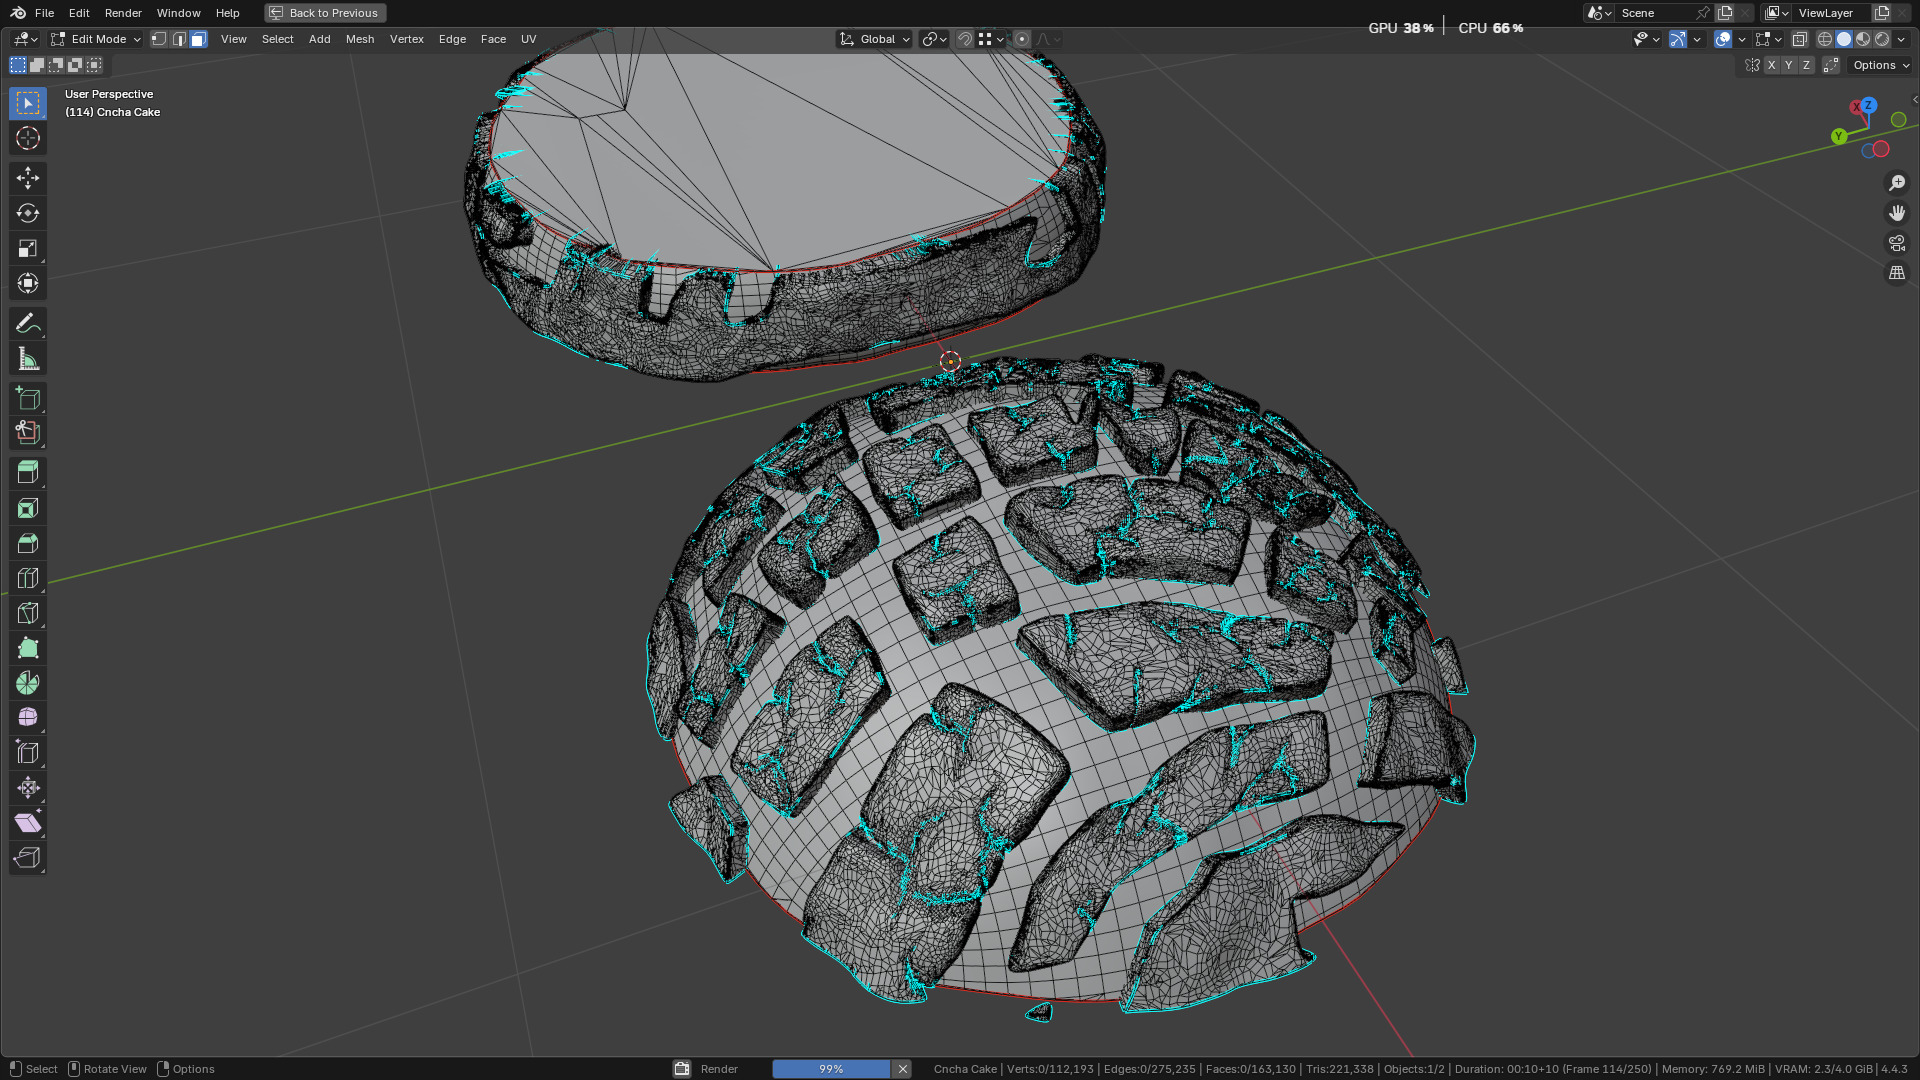Open the Window menu
Viewport: 1920px width, 1080px height.
pos(178,13)
